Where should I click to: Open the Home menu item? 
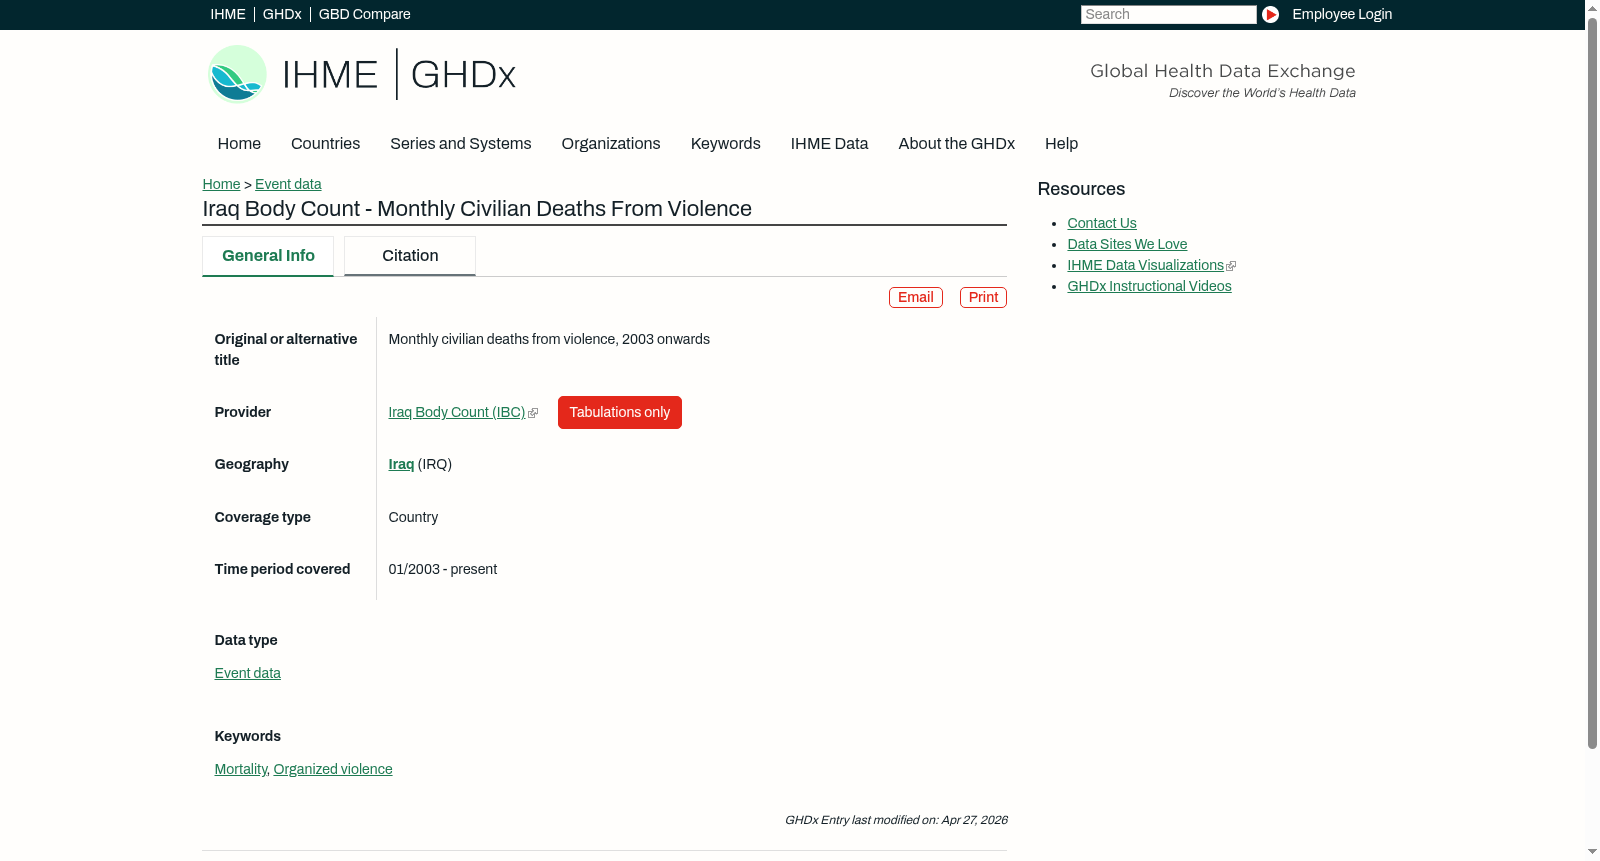(239, 144)
